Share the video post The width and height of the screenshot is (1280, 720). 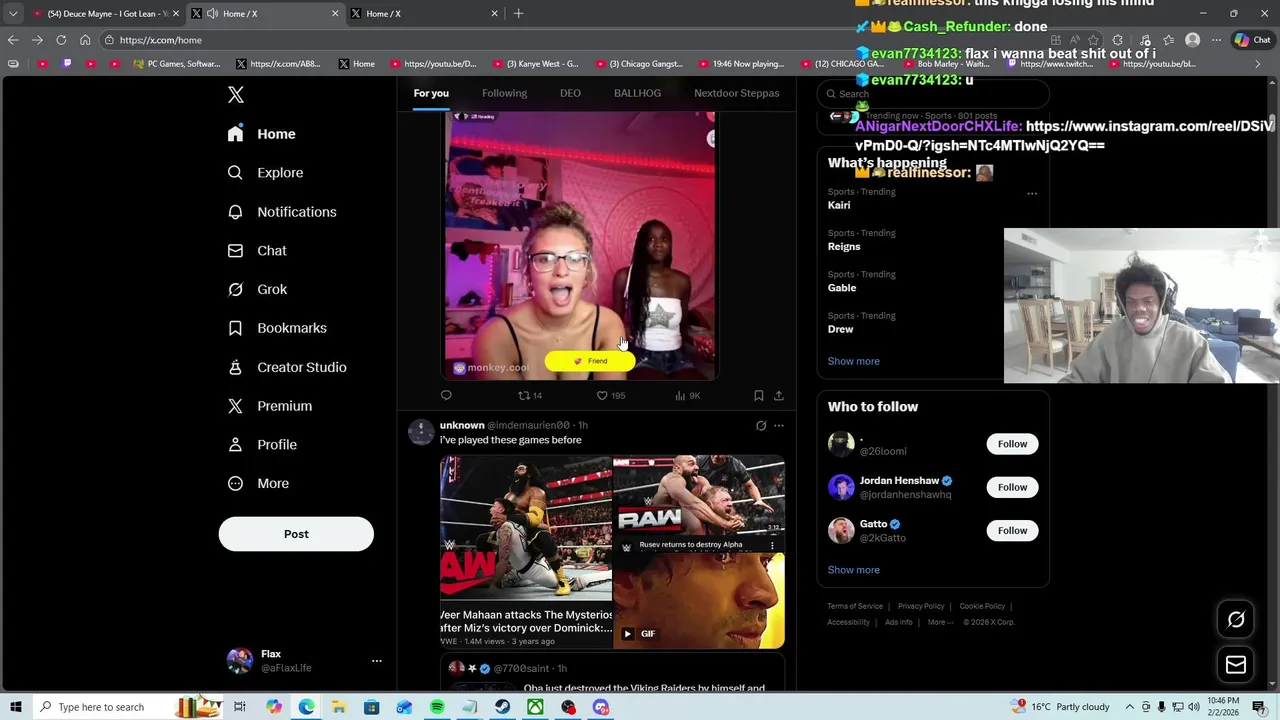click(779, 396)
